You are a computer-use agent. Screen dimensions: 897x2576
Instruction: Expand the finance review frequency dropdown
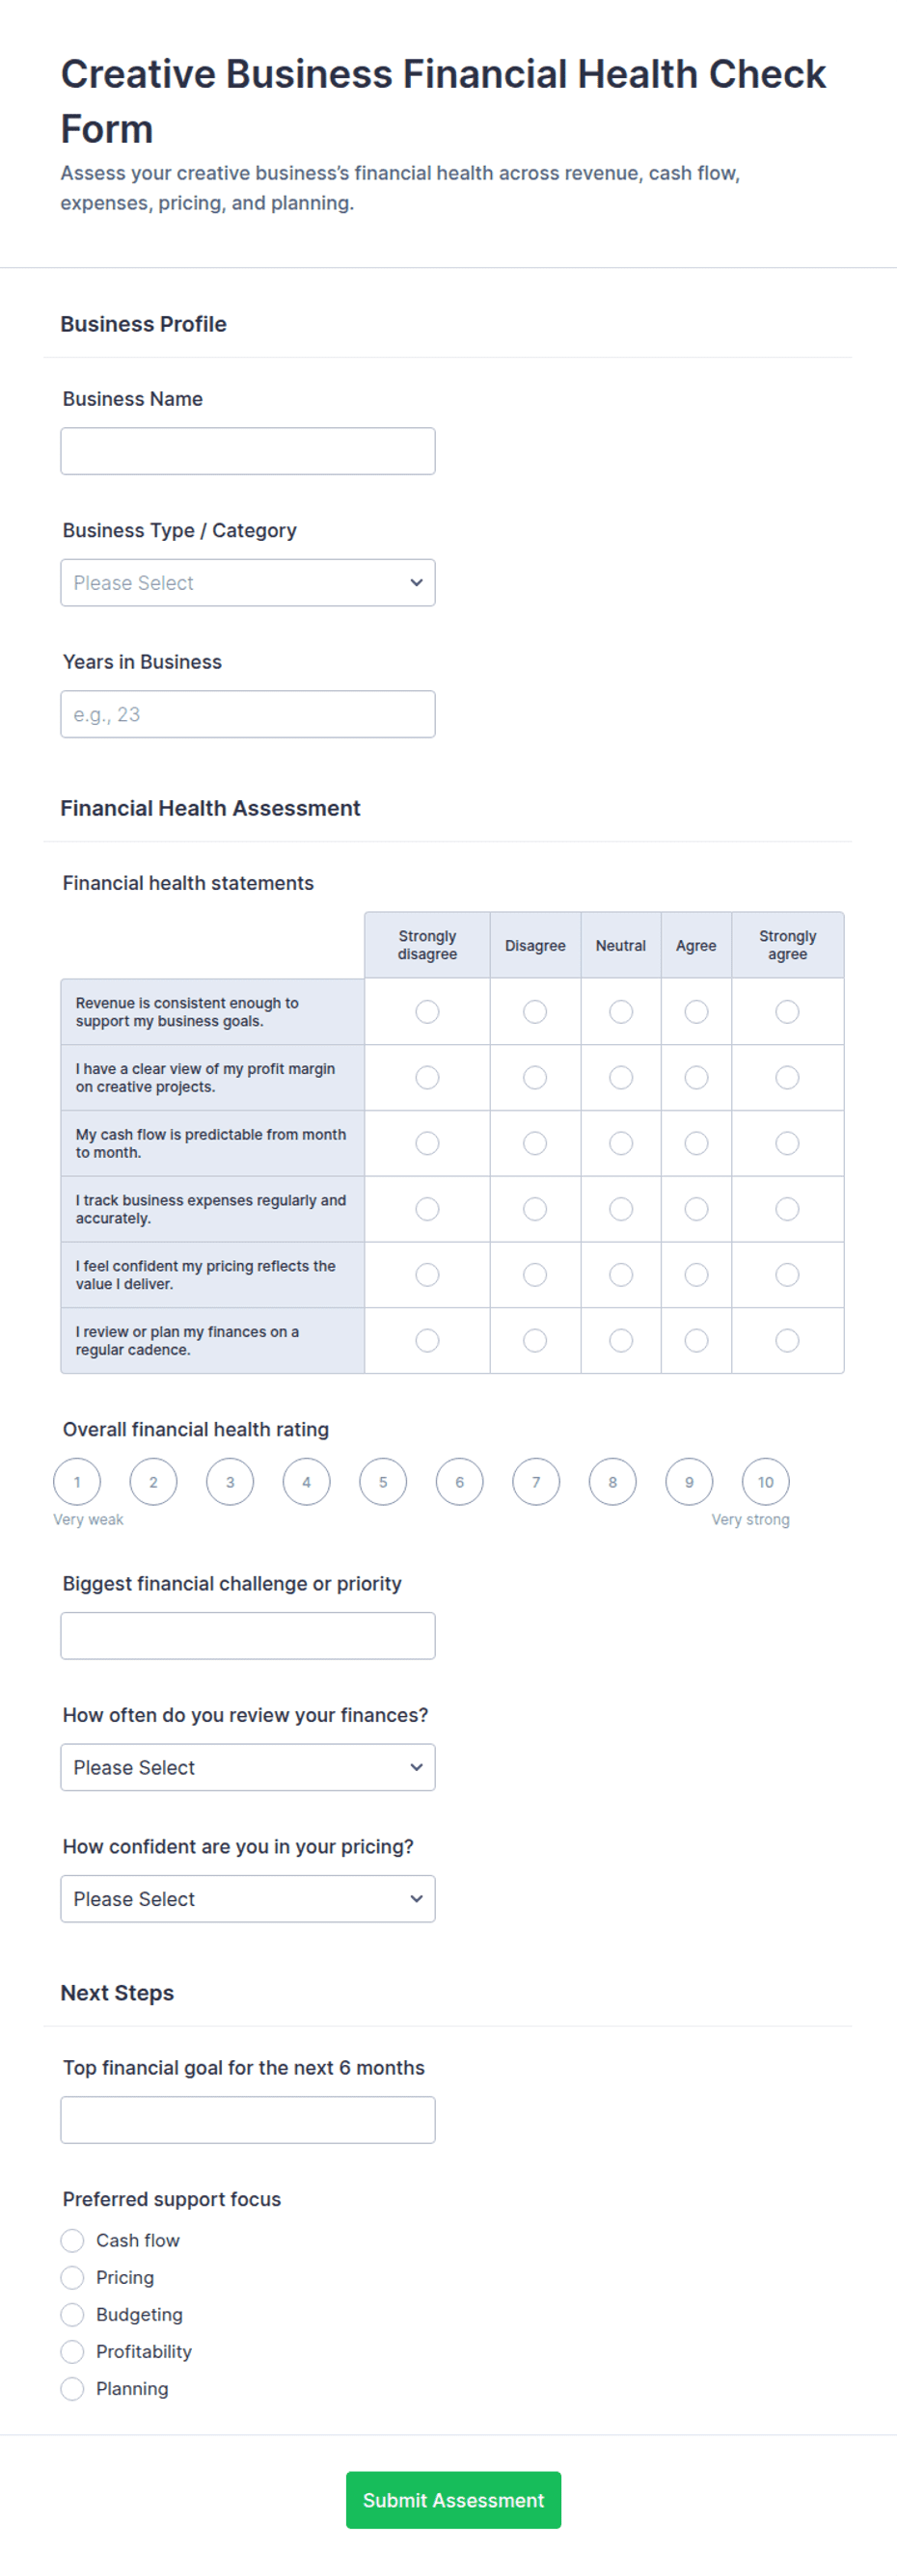[x=247, y=1767]
